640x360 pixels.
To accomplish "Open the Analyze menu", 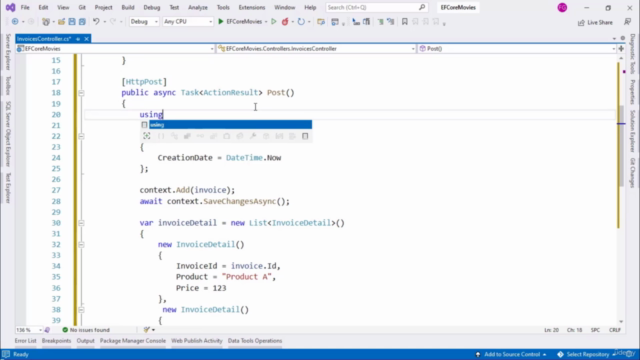I will click(198, 7).
